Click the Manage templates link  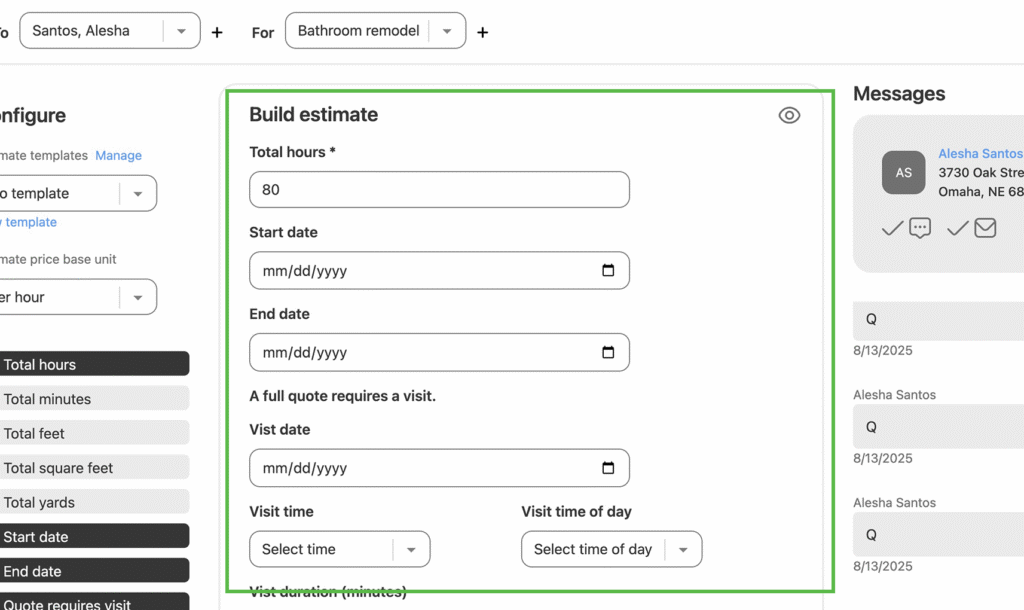pos(118,156)
